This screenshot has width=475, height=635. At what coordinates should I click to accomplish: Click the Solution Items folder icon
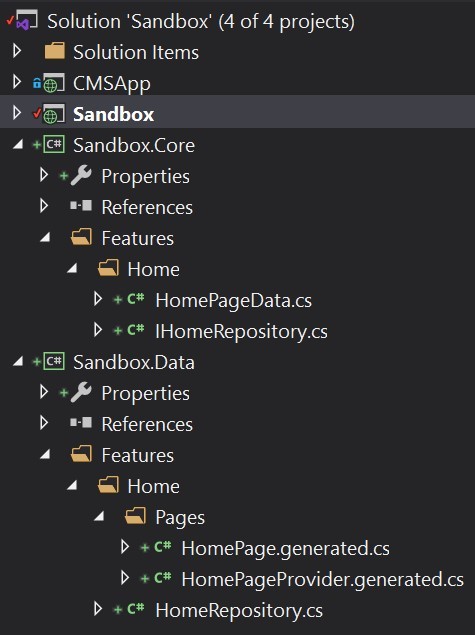55,51
